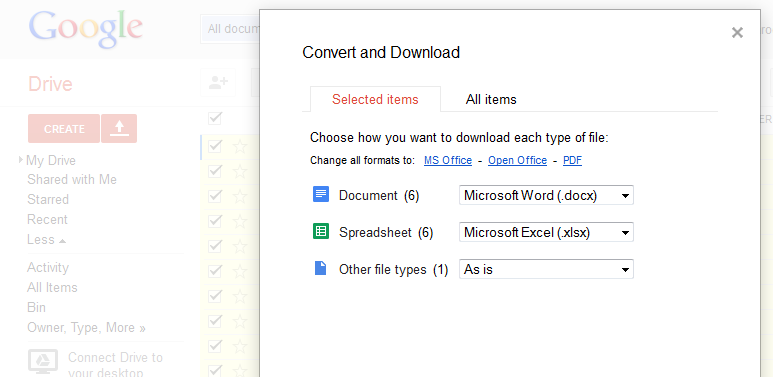Click the blue Document type icon
This screenshot has width=773, height=377.
pos(320,194)
